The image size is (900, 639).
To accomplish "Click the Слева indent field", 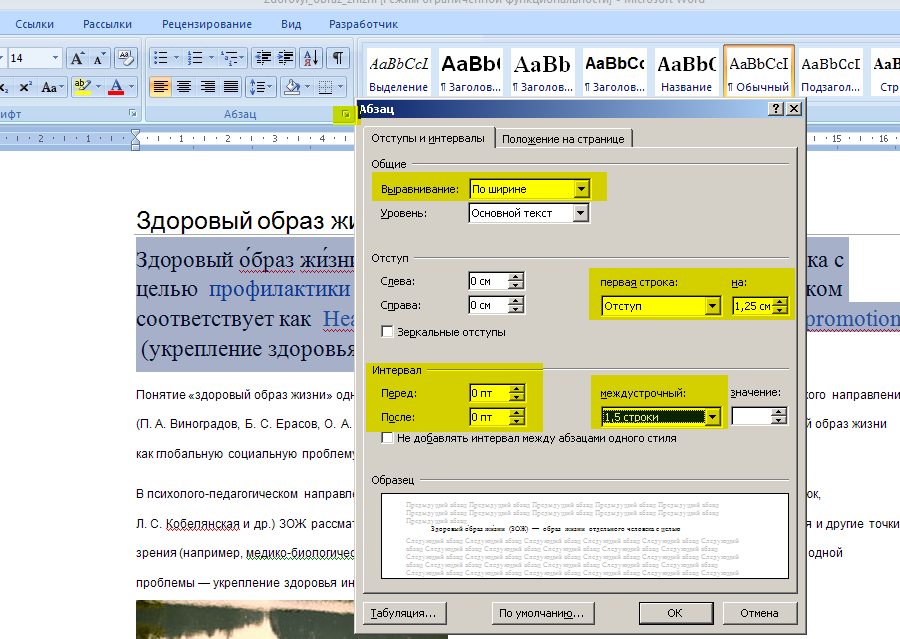I will (x=488, y=281).
